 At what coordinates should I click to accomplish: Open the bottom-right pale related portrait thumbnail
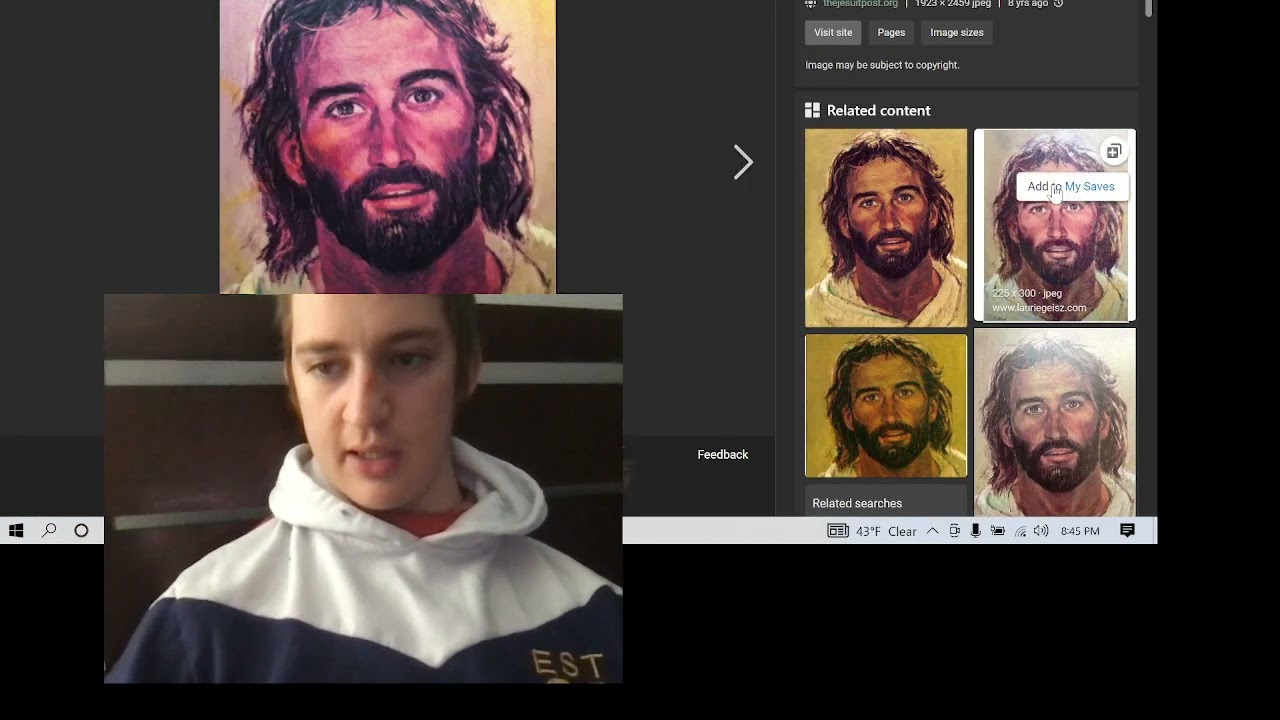(1055, 422)
